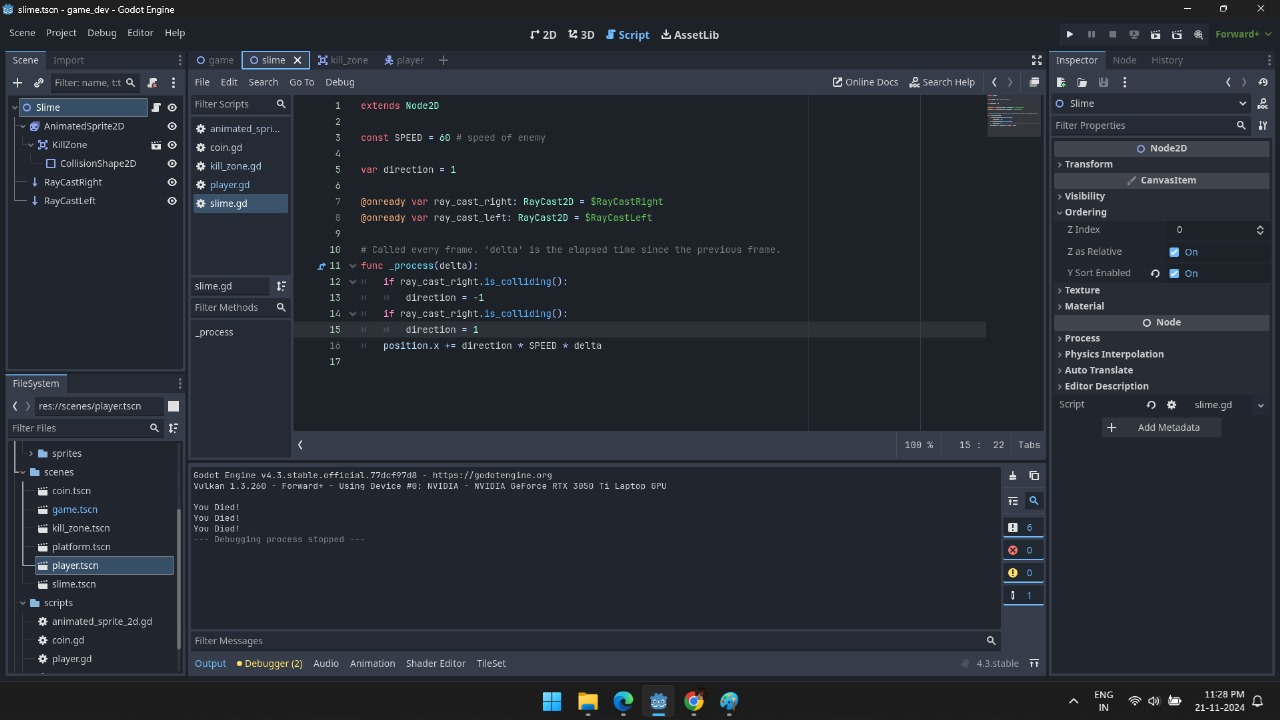Expand the Material section
Viewport: 1280px width, 720px height.
(x=1161, y=306)
